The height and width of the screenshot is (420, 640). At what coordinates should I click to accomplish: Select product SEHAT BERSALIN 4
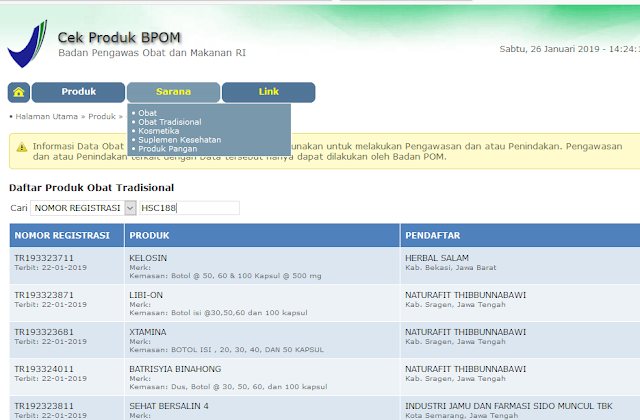point(169,406)
